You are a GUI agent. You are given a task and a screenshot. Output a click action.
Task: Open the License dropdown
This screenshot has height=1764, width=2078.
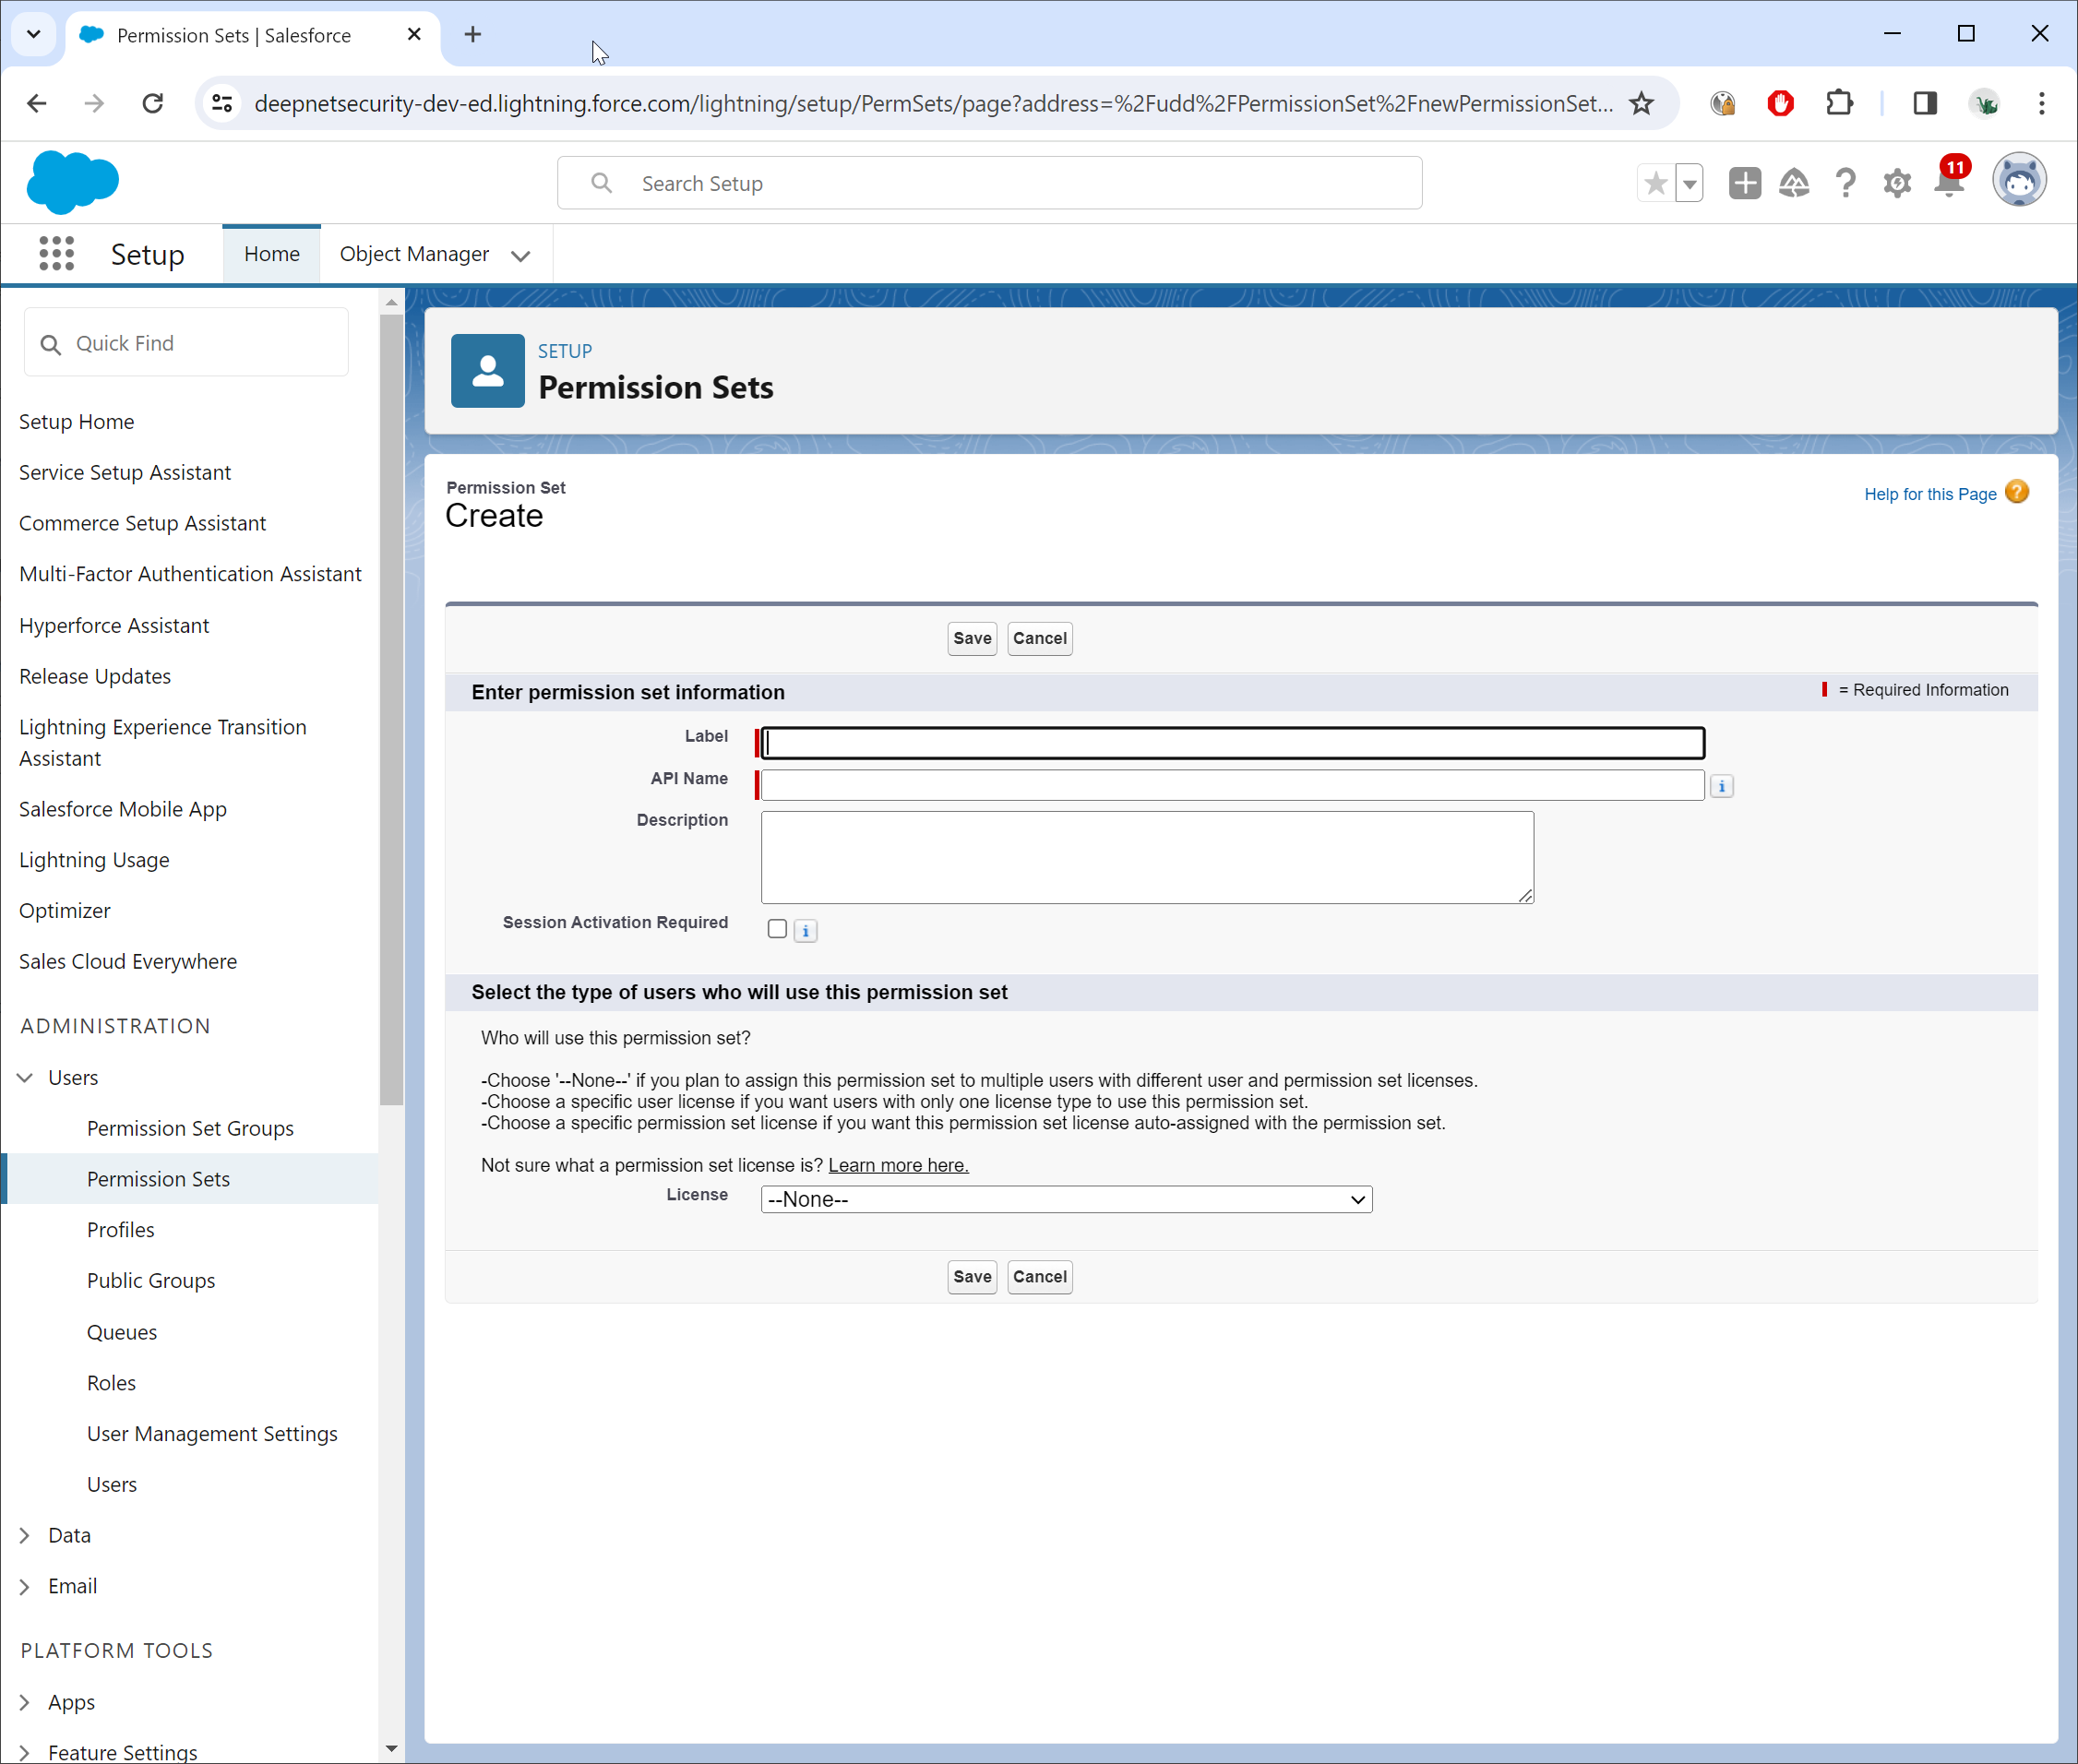coord(1066,1199)
